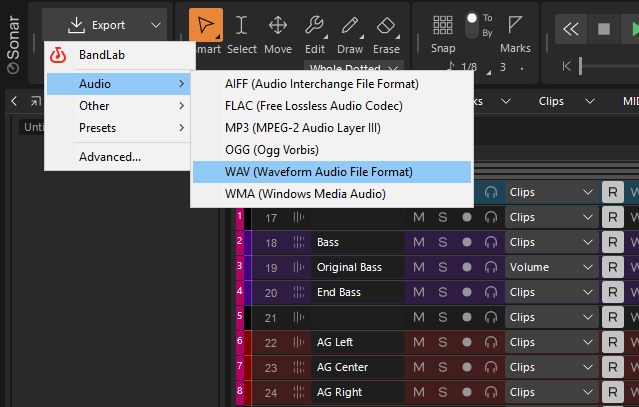Click track 19 Original Bass track icon
The image size is (639, 407).
click(299, 267)
